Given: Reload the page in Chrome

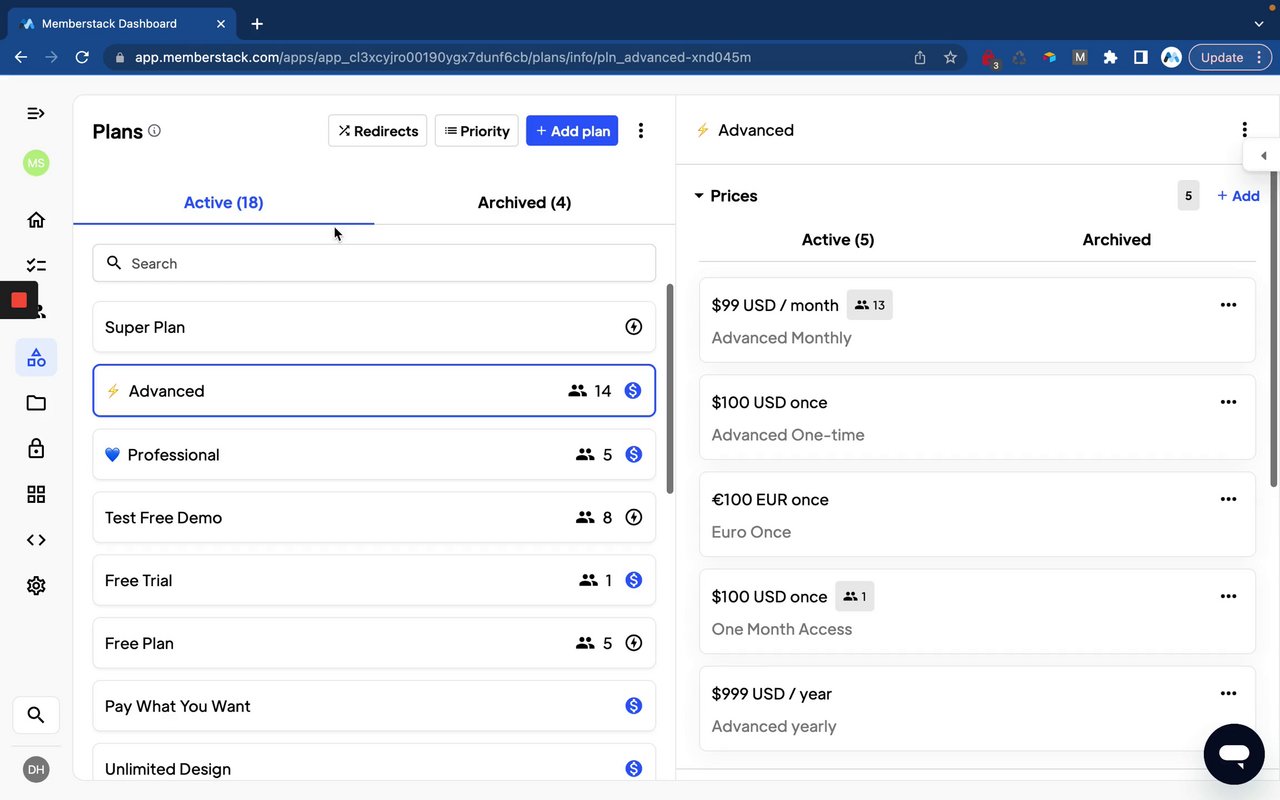Looking at the screenshot, I should click(82, 57).
